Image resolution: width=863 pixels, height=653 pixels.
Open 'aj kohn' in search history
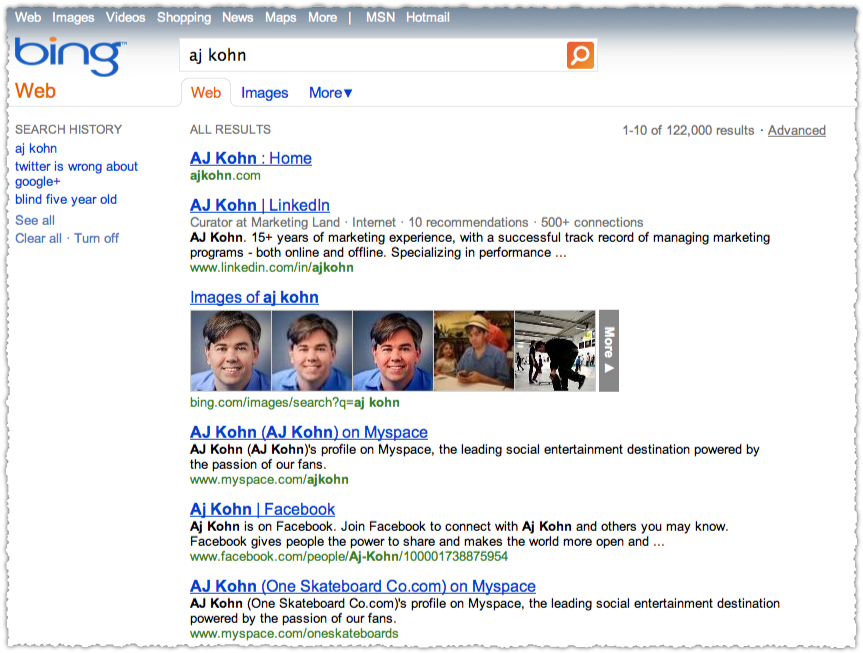click(x=36, y=149)
